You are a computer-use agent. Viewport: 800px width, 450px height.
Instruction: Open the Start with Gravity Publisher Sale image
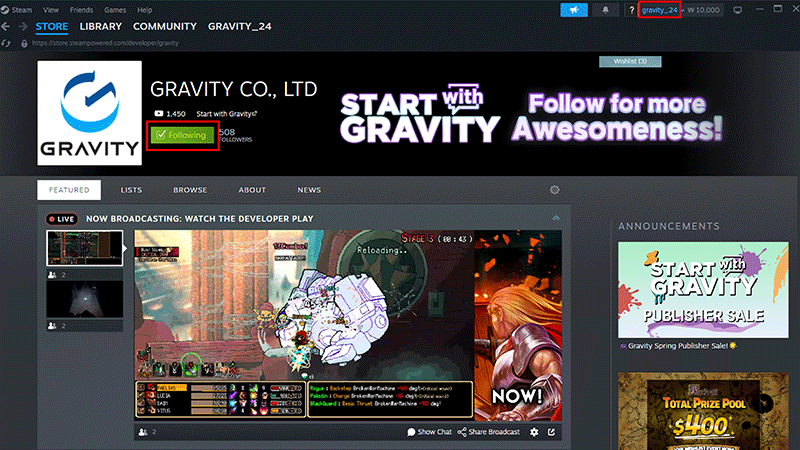pyautogui.click(x=703, y=290)
